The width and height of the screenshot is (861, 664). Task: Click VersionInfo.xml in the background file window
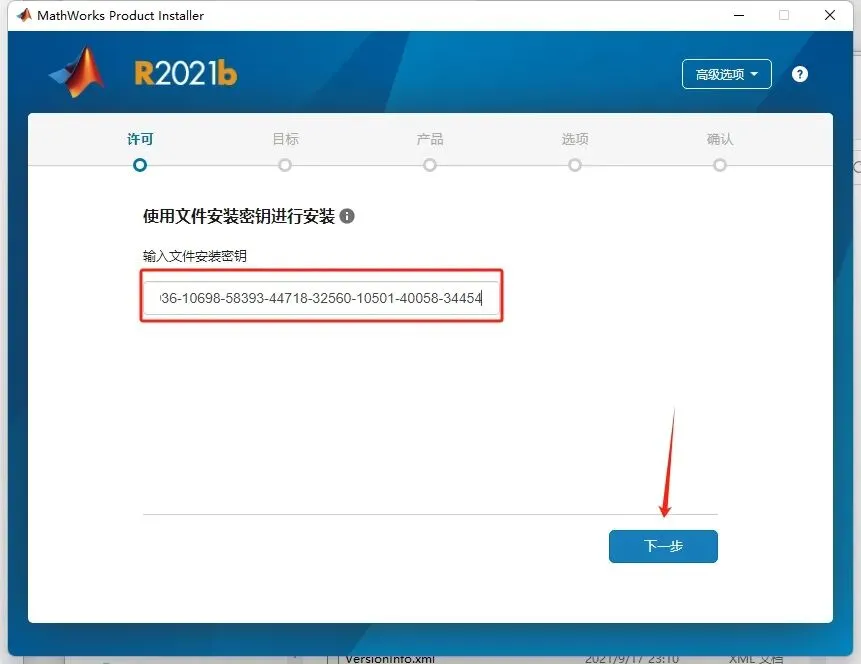[390, 659]
